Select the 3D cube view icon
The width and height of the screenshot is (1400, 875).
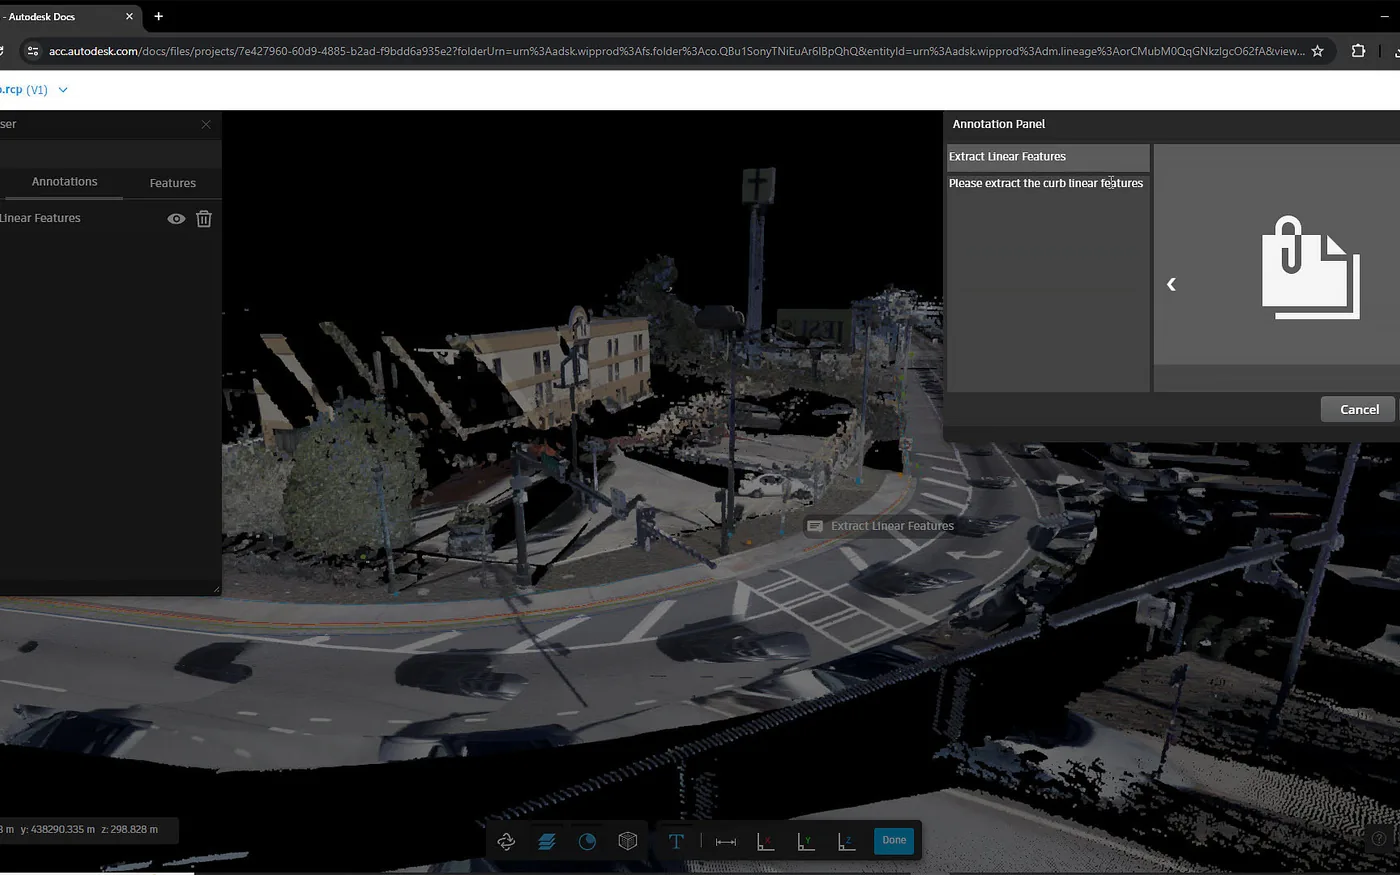628,841
